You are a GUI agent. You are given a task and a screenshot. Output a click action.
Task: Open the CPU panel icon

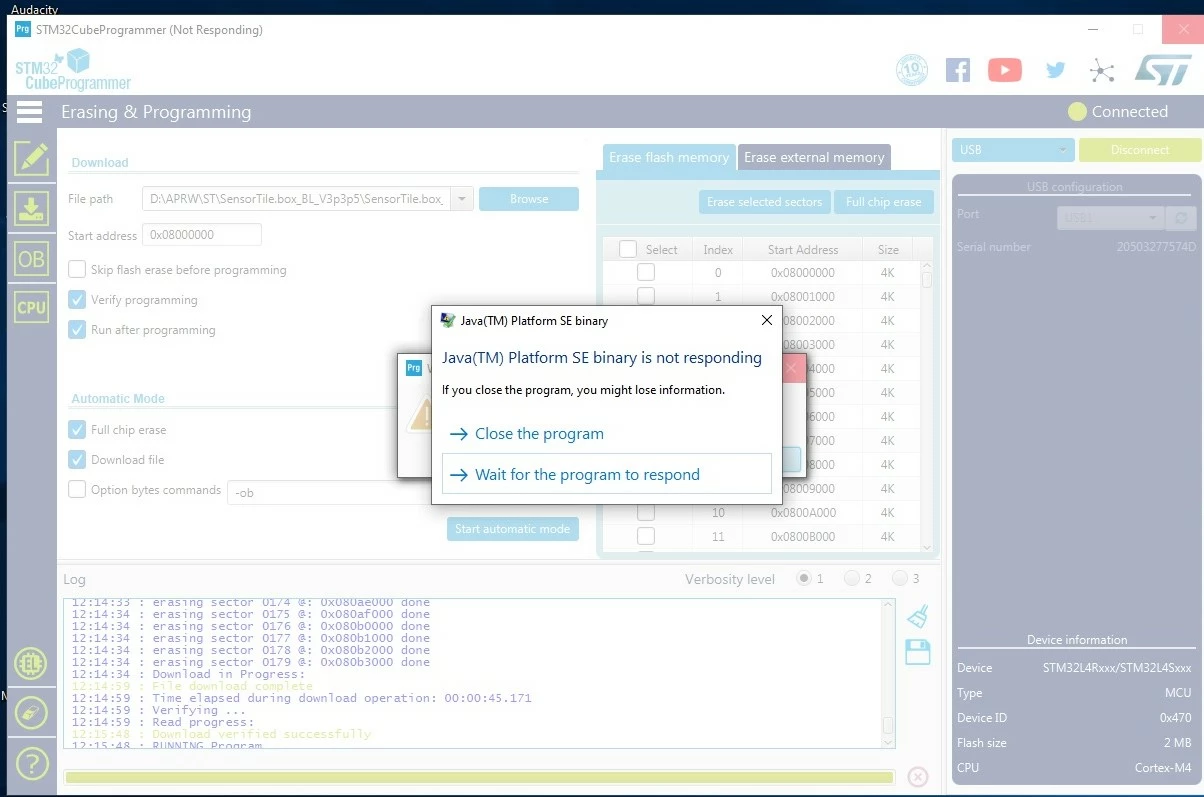[31, 307]
